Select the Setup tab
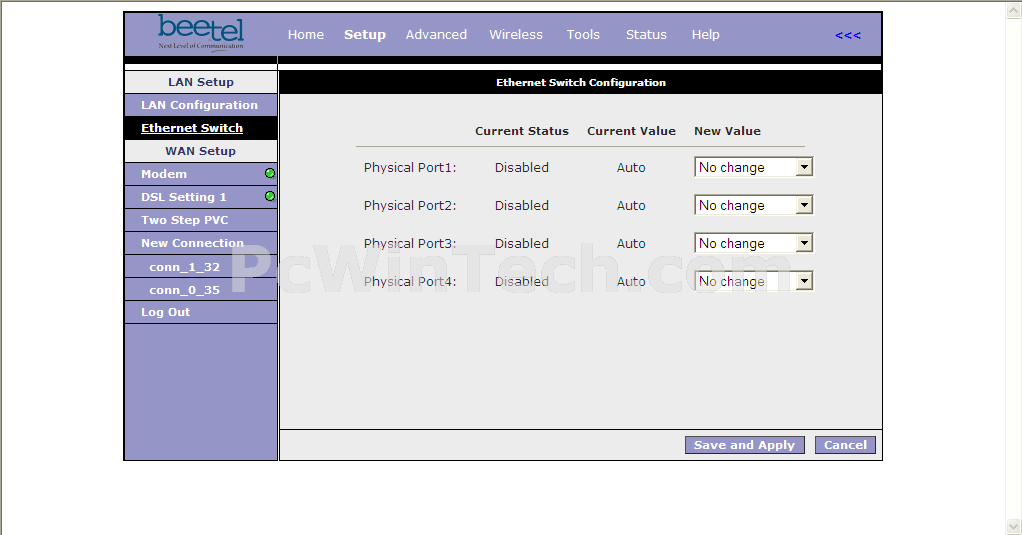 365,35
